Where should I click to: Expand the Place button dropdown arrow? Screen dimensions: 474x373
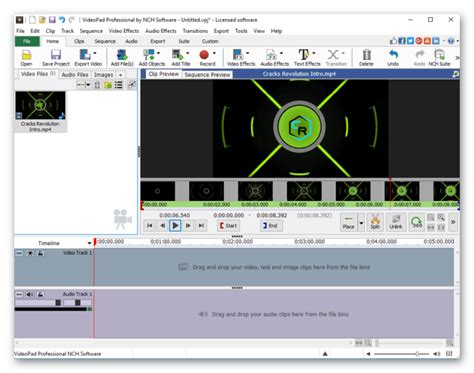click(361, 222)
